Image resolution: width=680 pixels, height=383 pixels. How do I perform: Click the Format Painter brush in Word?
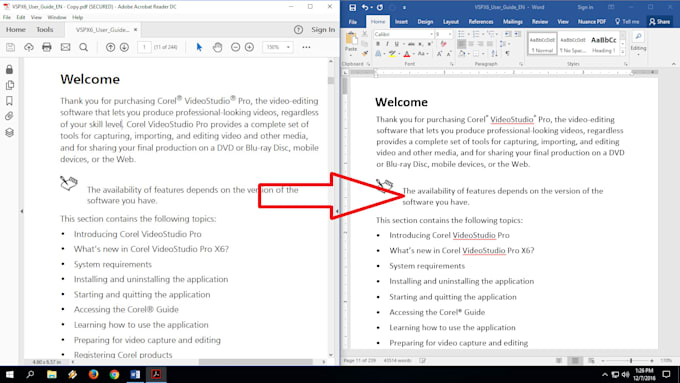point(365,54)
